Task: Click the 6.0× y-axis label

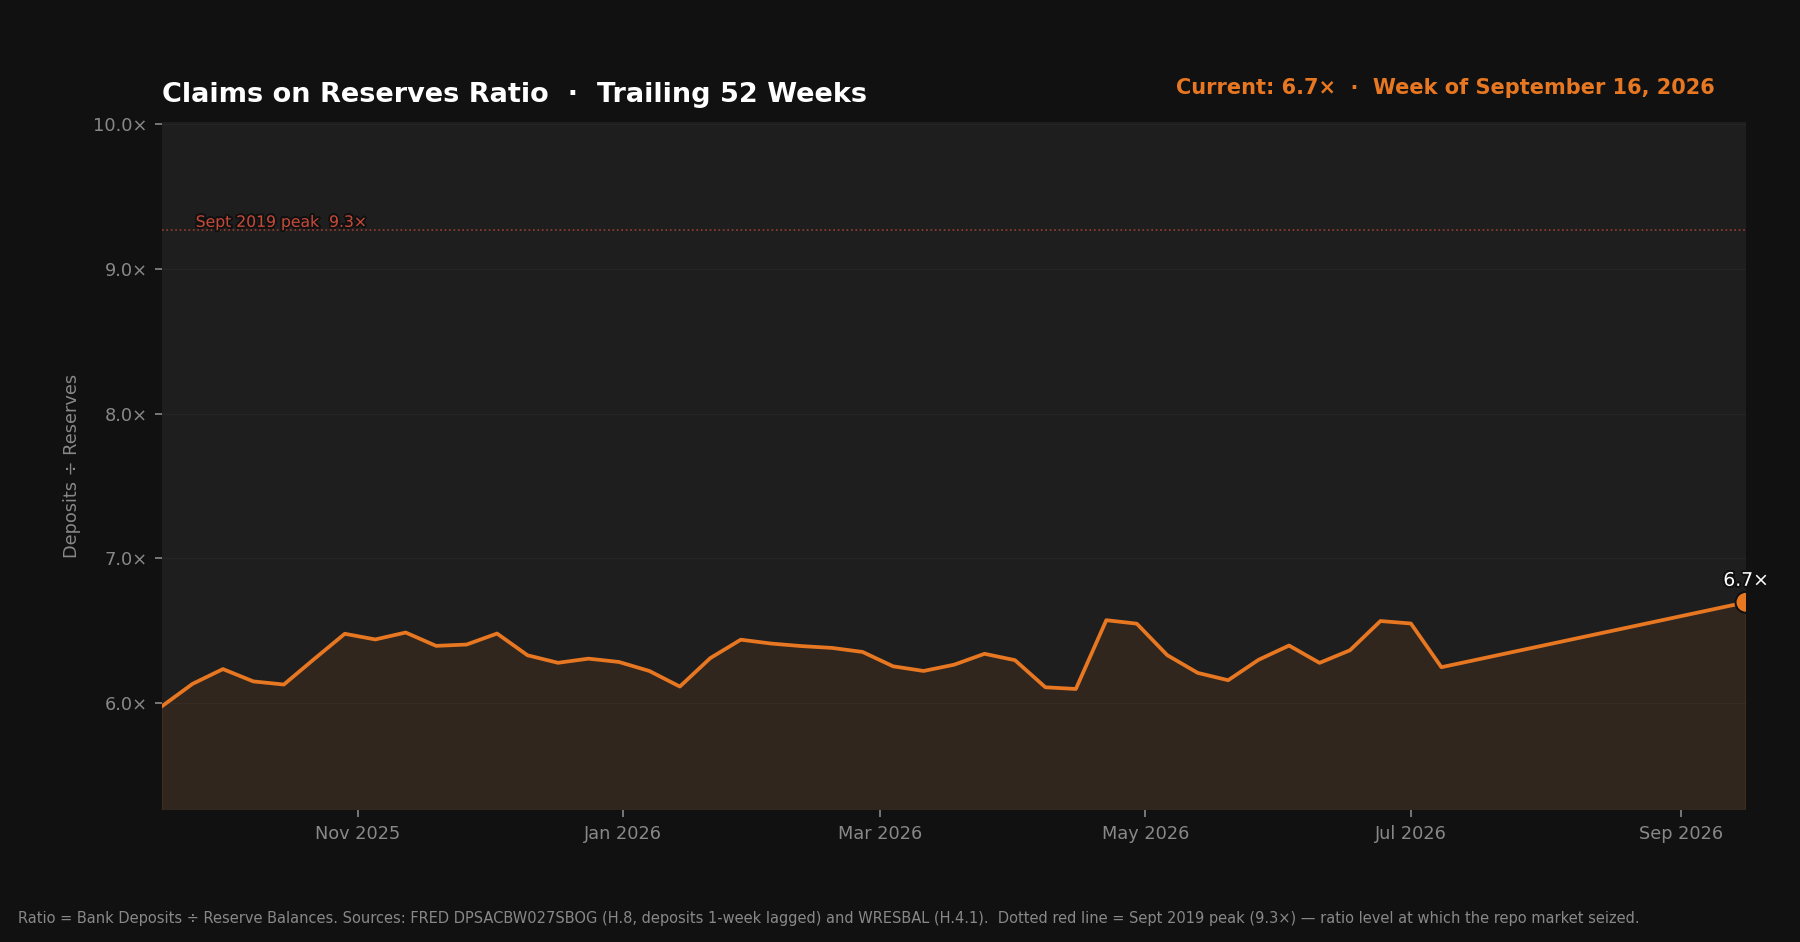Action: coord(125,704)
